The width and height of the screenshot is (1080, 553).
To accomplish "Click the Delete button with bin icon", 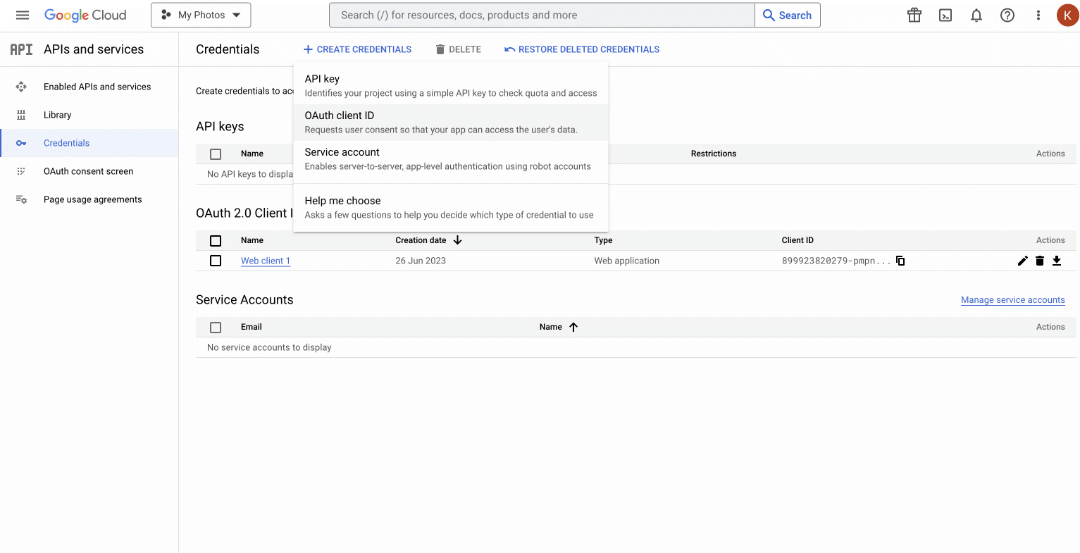I will point(458,50).
